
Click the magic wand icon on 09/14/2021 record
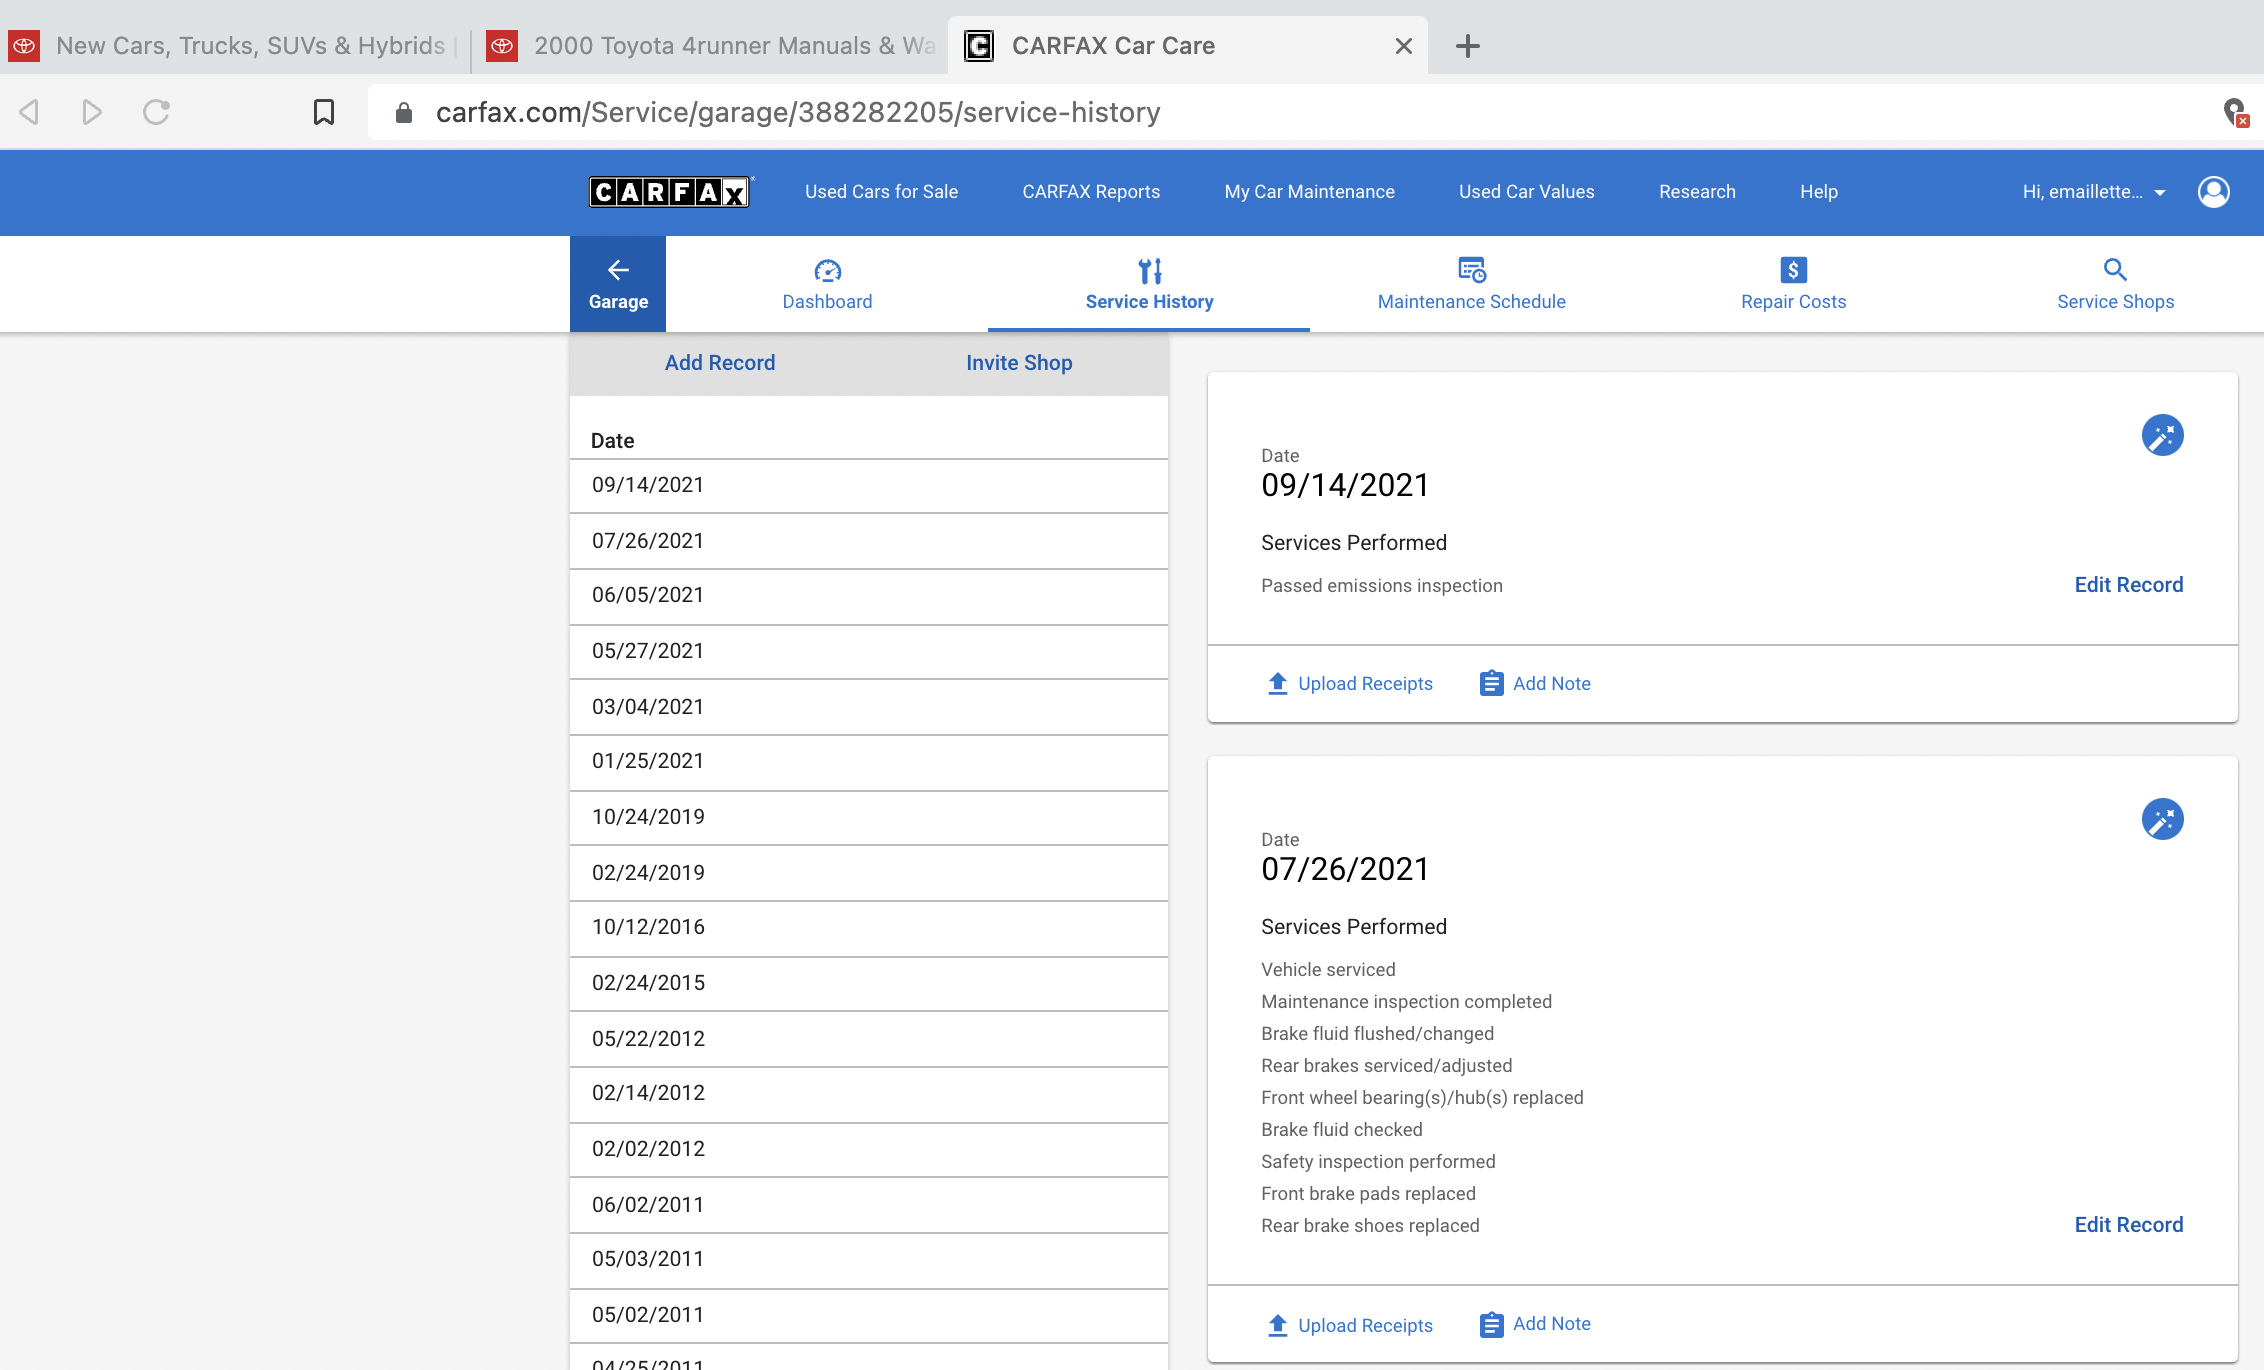click(2162, 435)
